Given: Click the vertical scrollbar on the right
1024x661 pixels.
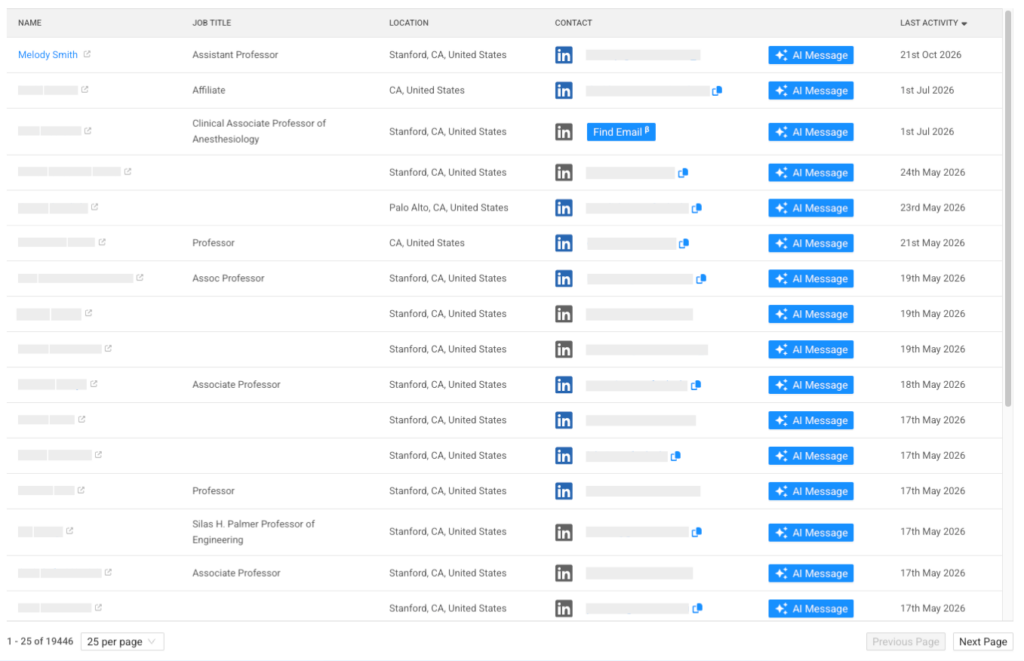Looking at the screenshot, I should click(1008, 209).
